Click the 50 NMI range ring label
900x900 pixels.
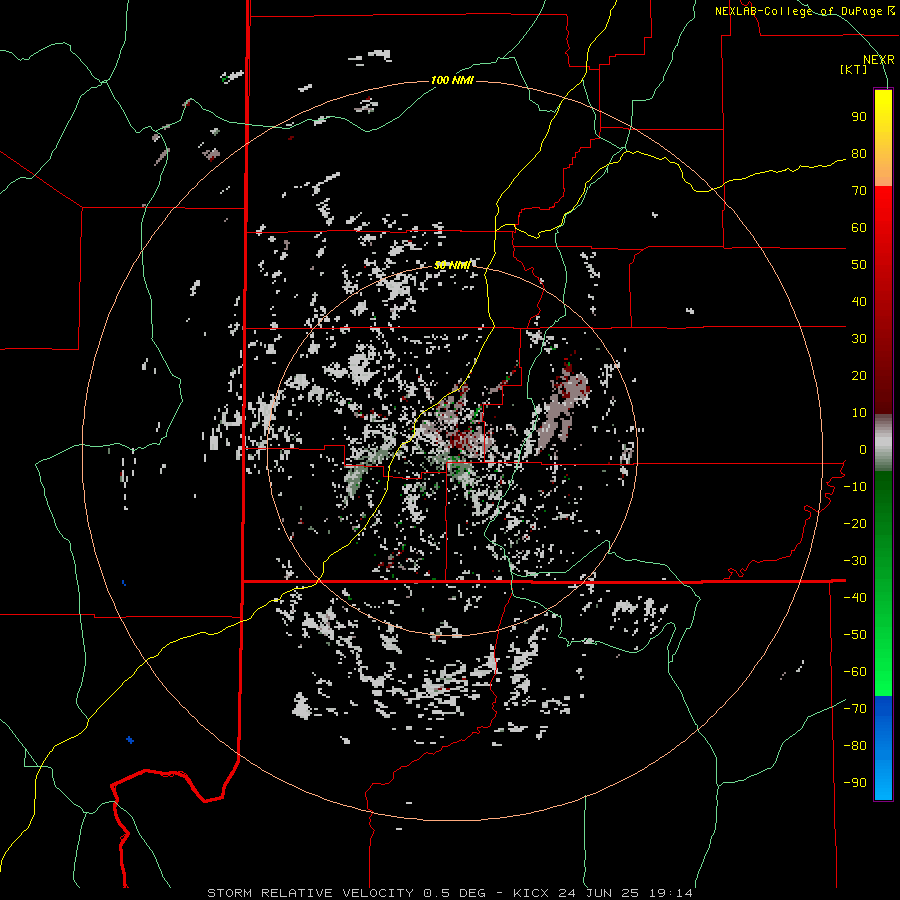(452, 265)
